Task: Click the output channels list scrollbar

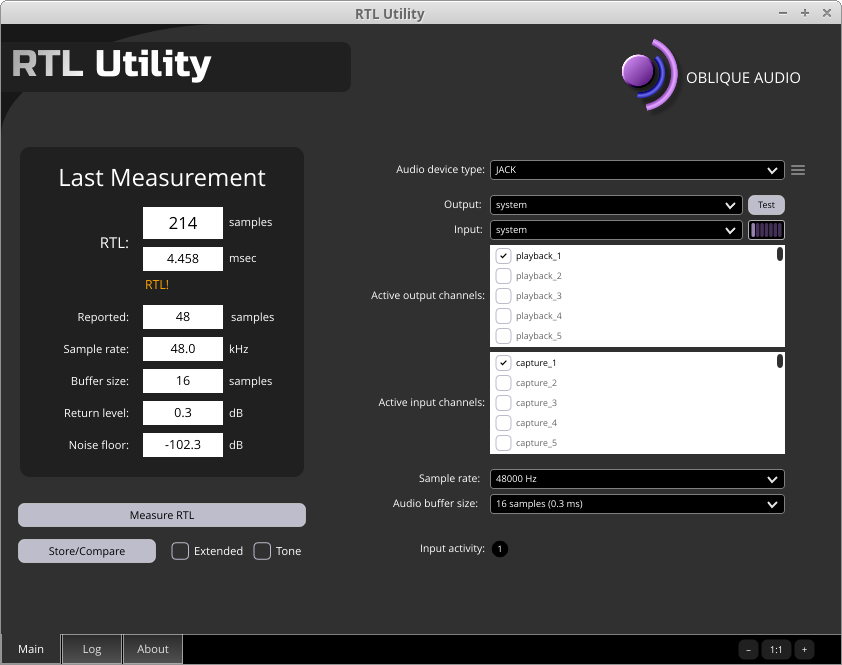Action: [780, 255]
